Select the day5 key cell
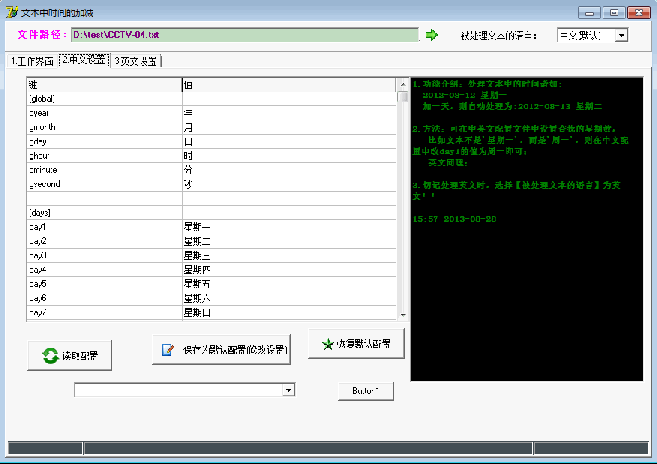This screenshot has height=464, width=657. [x=104, y=284]
